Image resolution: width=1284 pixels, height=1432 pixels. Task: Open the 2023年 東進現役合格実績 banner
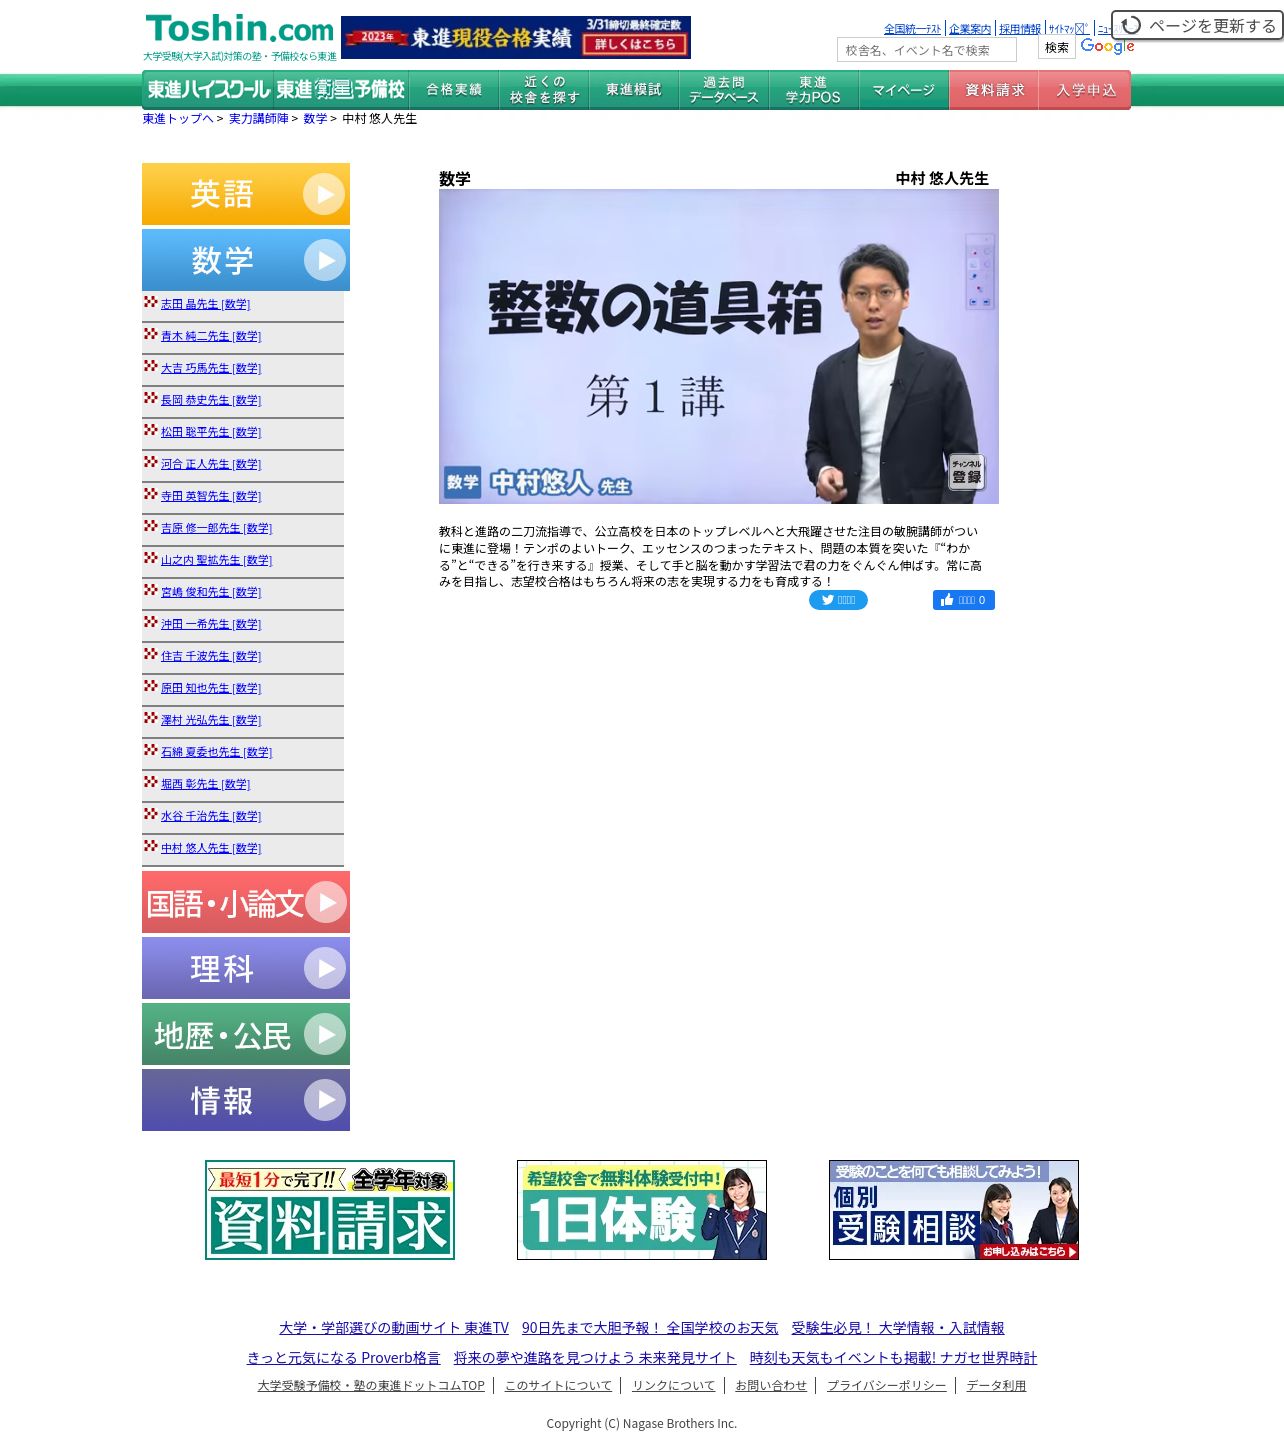coord(515,37)
